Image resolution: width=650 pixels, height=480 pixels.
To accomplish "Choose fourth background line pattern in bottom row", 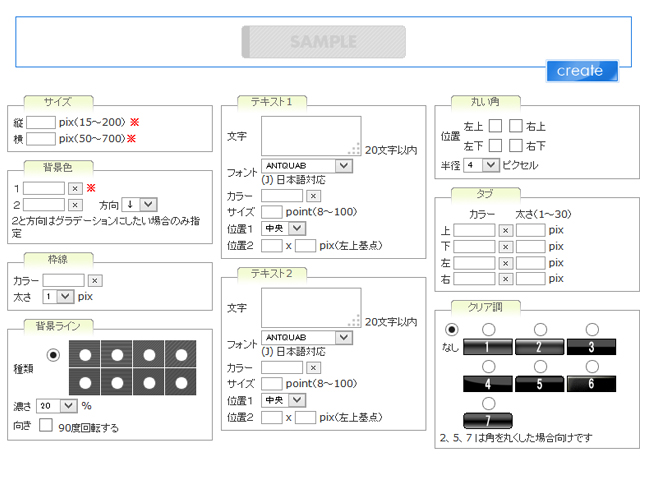I will (181, 383).
